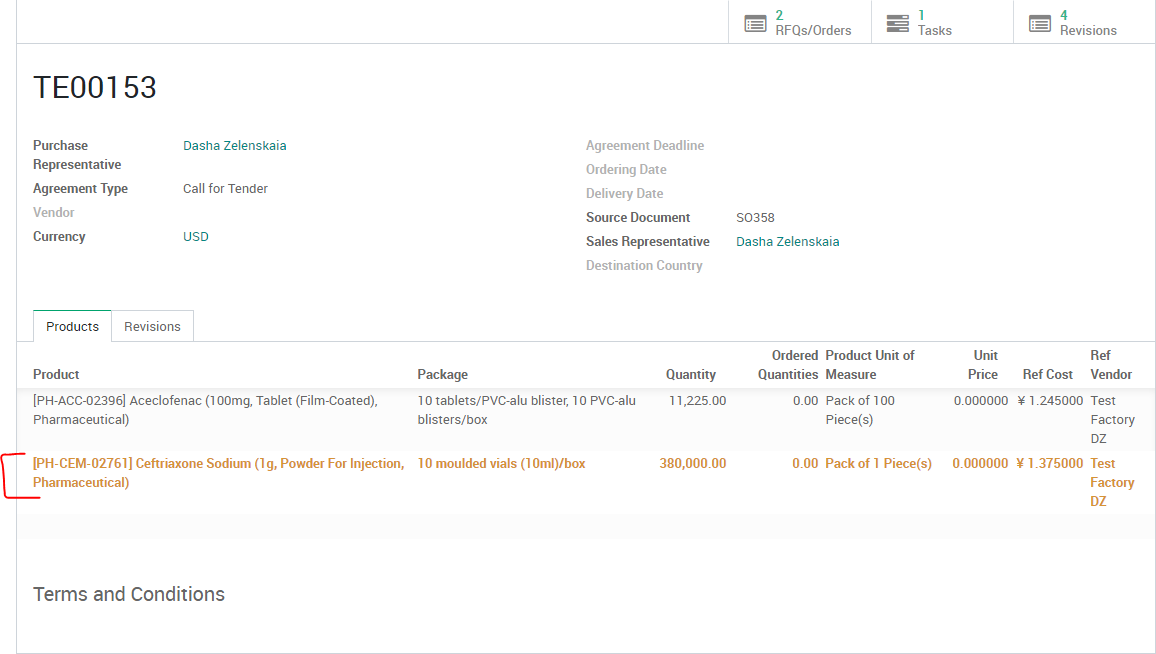1156x654 pixels.
Task: Open the Tasks stat button icon
Action: [897, 24]
